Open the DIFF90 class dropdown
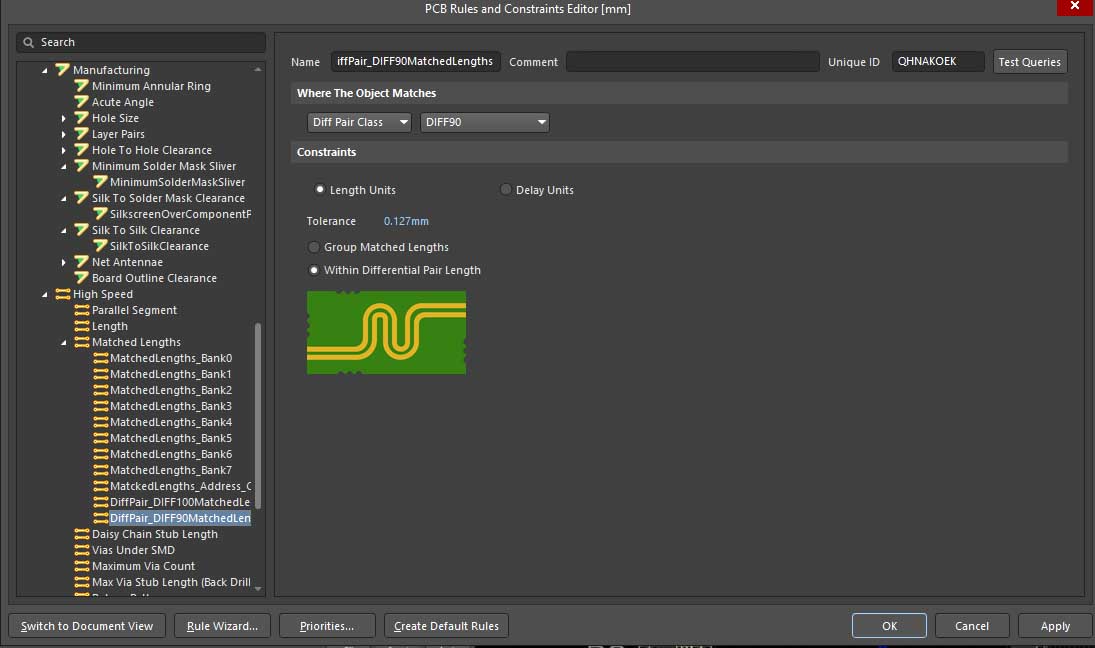1095x648 pixels. pyautogui.click(x=485, y=122)
